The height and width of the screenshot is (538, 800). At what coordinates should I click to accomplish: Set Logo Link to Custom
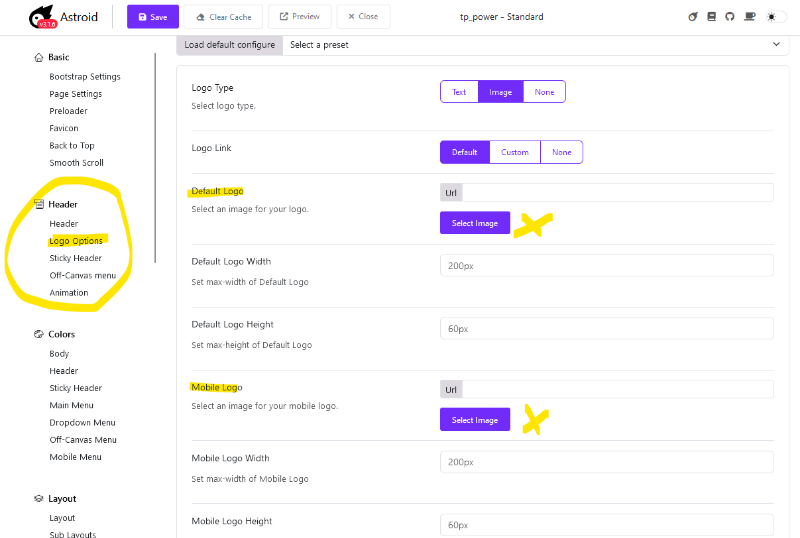click(515, 152)
